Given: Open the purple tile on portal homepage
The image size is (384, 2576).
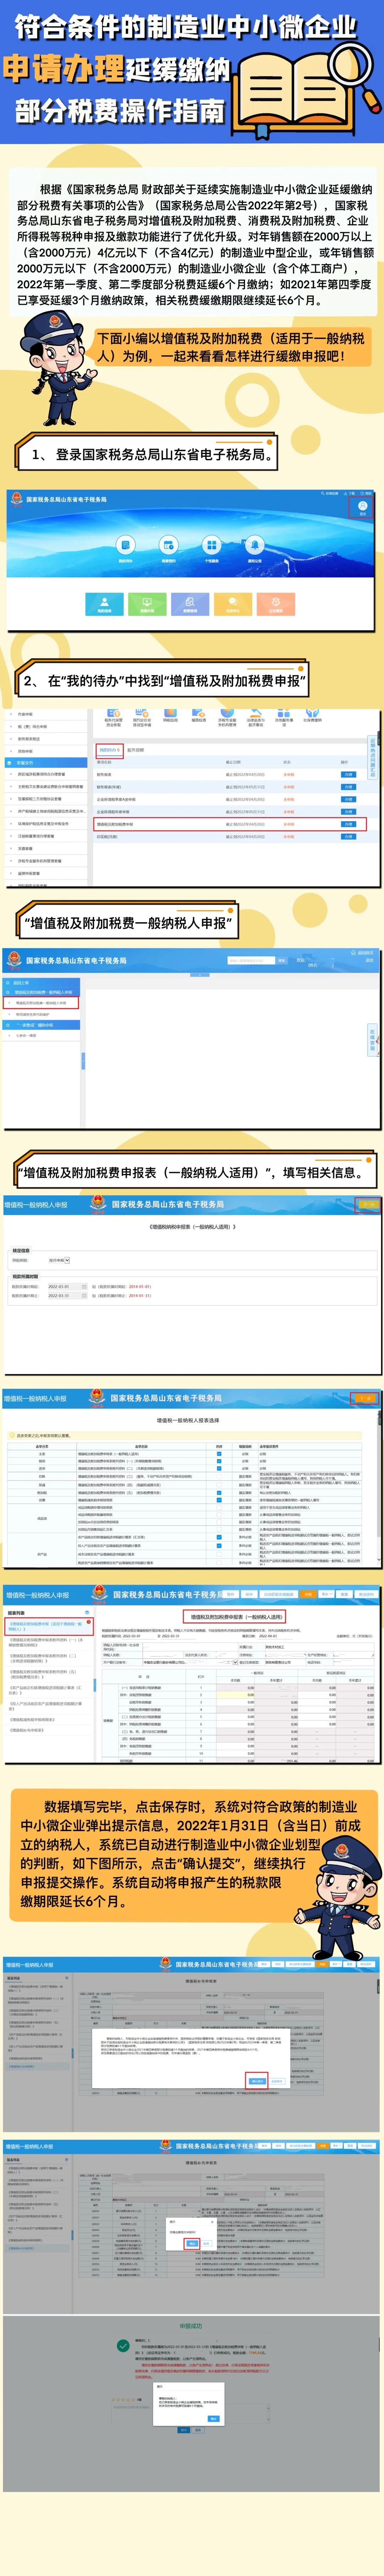Looking at the screenshot, I should 190,604.
